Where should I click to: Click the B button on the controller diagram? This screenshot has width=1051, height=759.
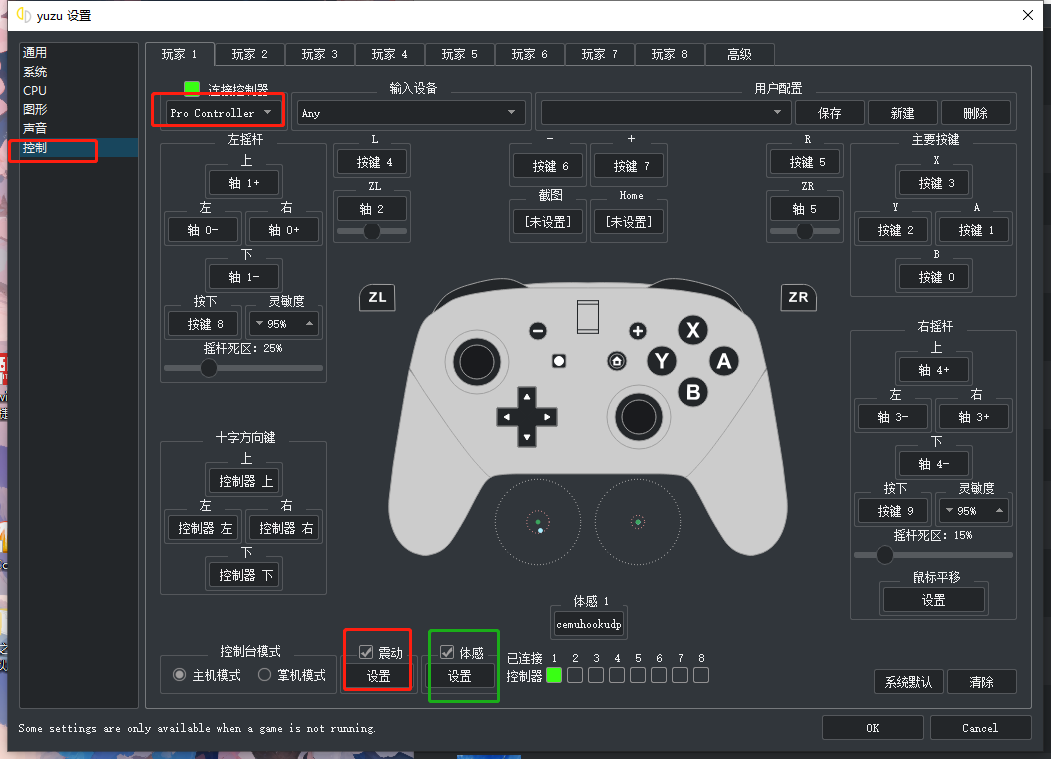[x=693, y=392]
